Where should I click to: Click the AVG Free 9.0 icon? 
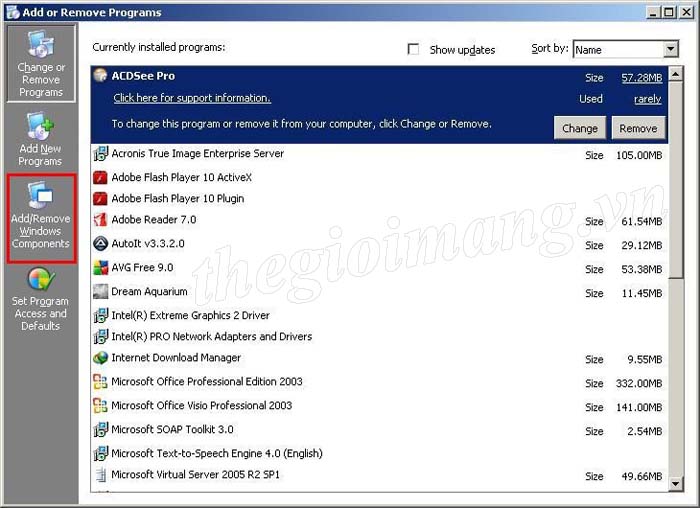[x=100, y=268]
